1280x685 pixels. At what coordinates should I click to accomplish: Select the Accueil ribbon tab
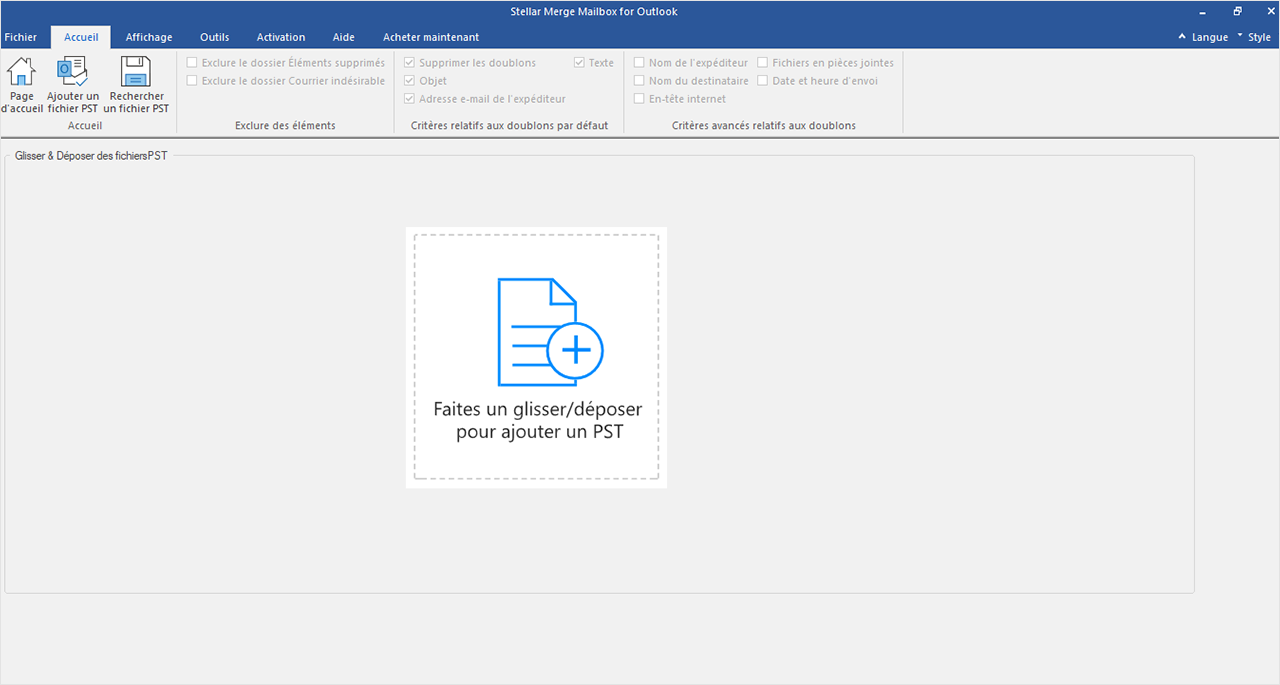point(81,37)
